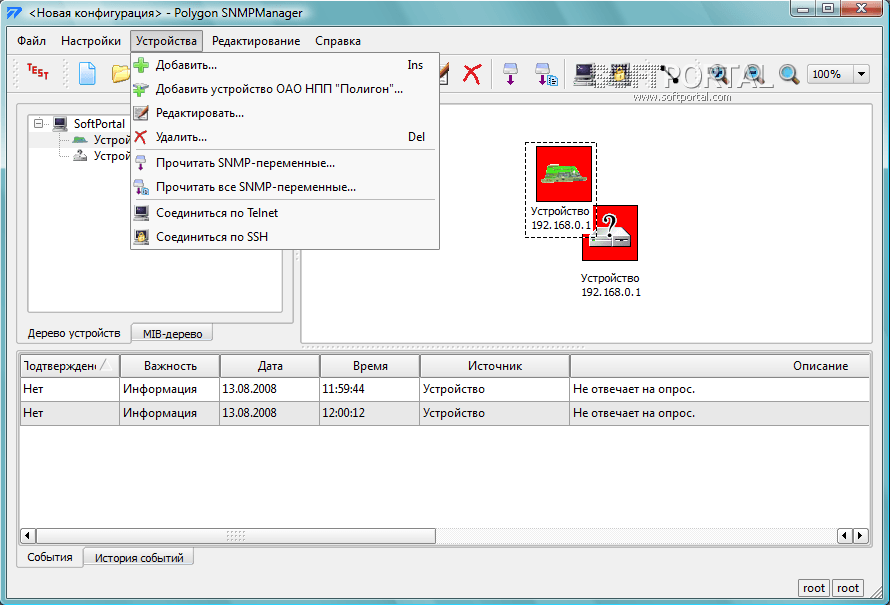Screen dimensions: 890x605
Task: Sort by Дата column header
Action: [x=270, y=366]
